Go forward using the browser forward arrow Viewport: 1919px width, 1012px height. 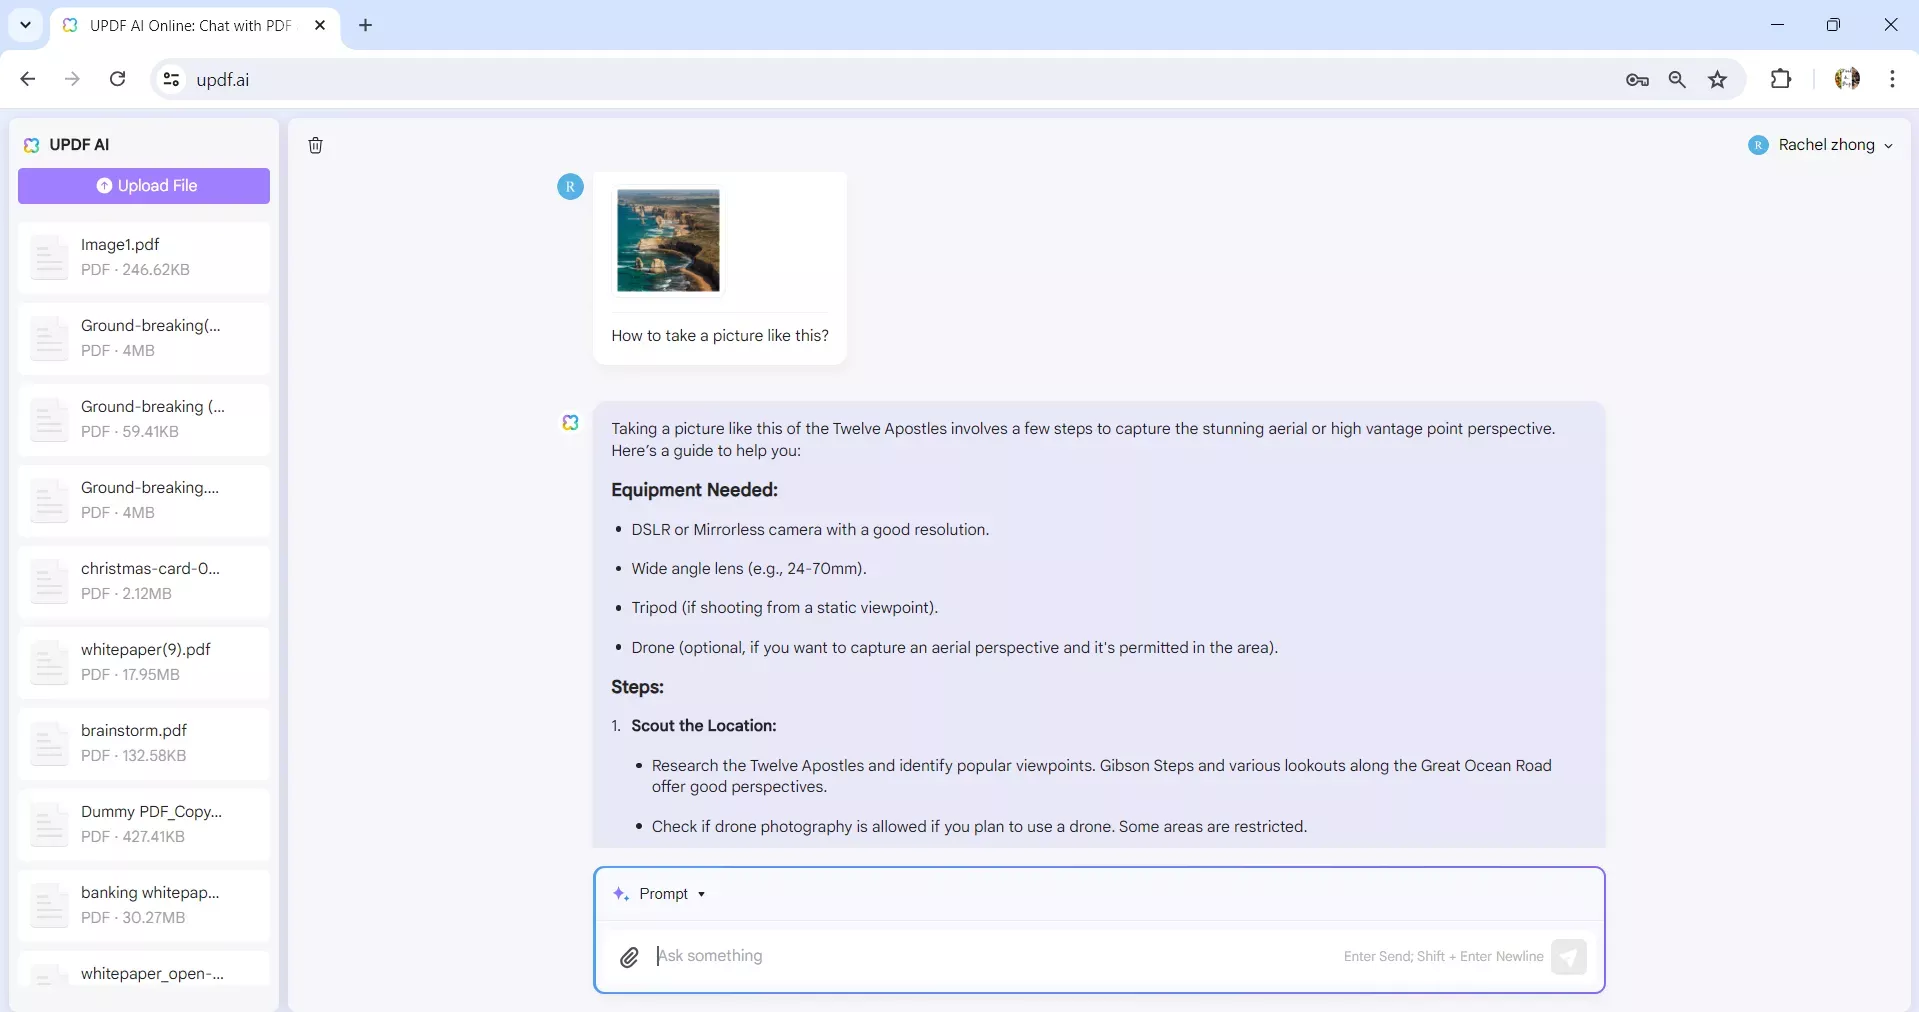click(x=72, y=79)
